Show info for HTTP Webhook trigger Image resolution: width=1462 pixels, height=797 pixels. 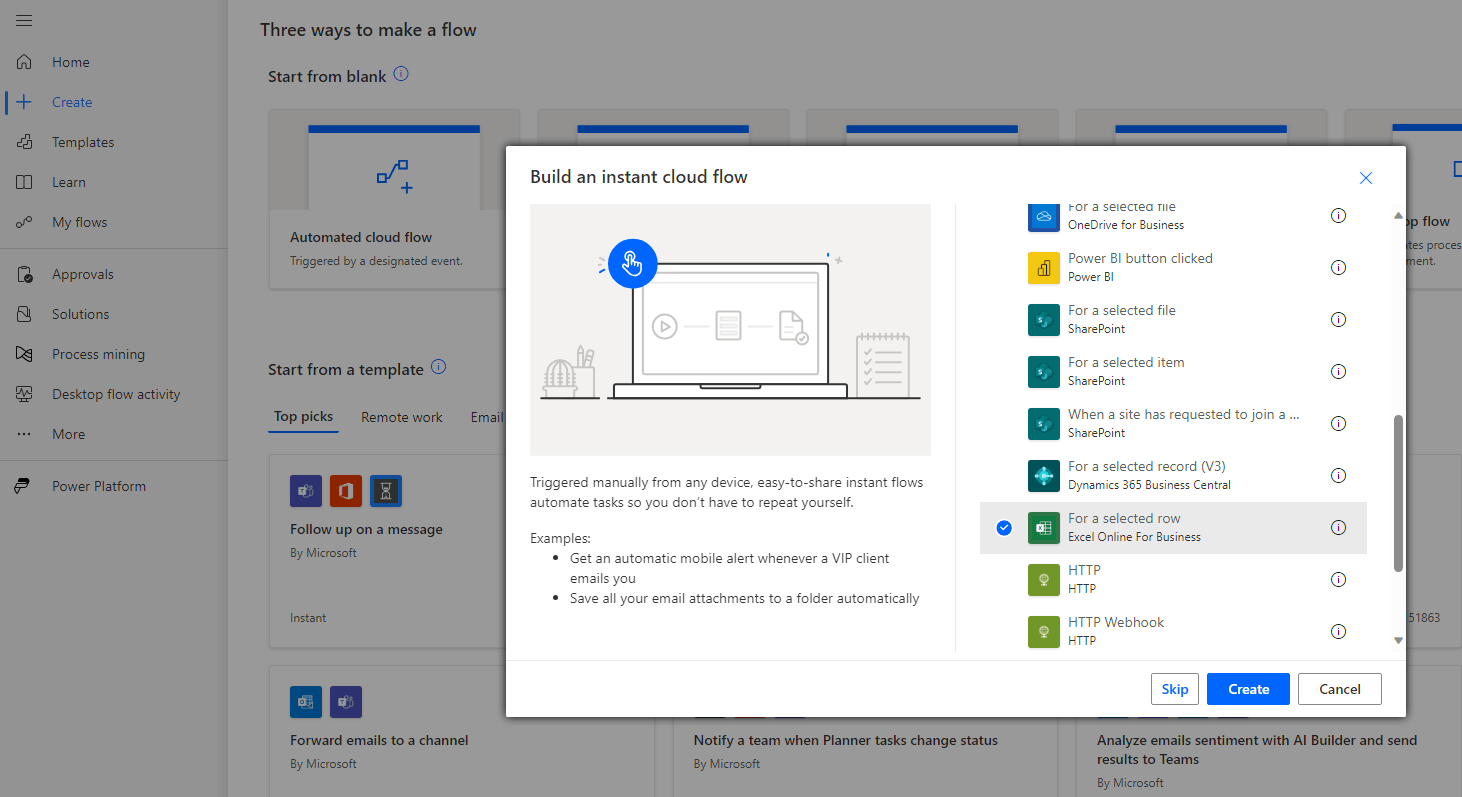(x=1338, y=632)
